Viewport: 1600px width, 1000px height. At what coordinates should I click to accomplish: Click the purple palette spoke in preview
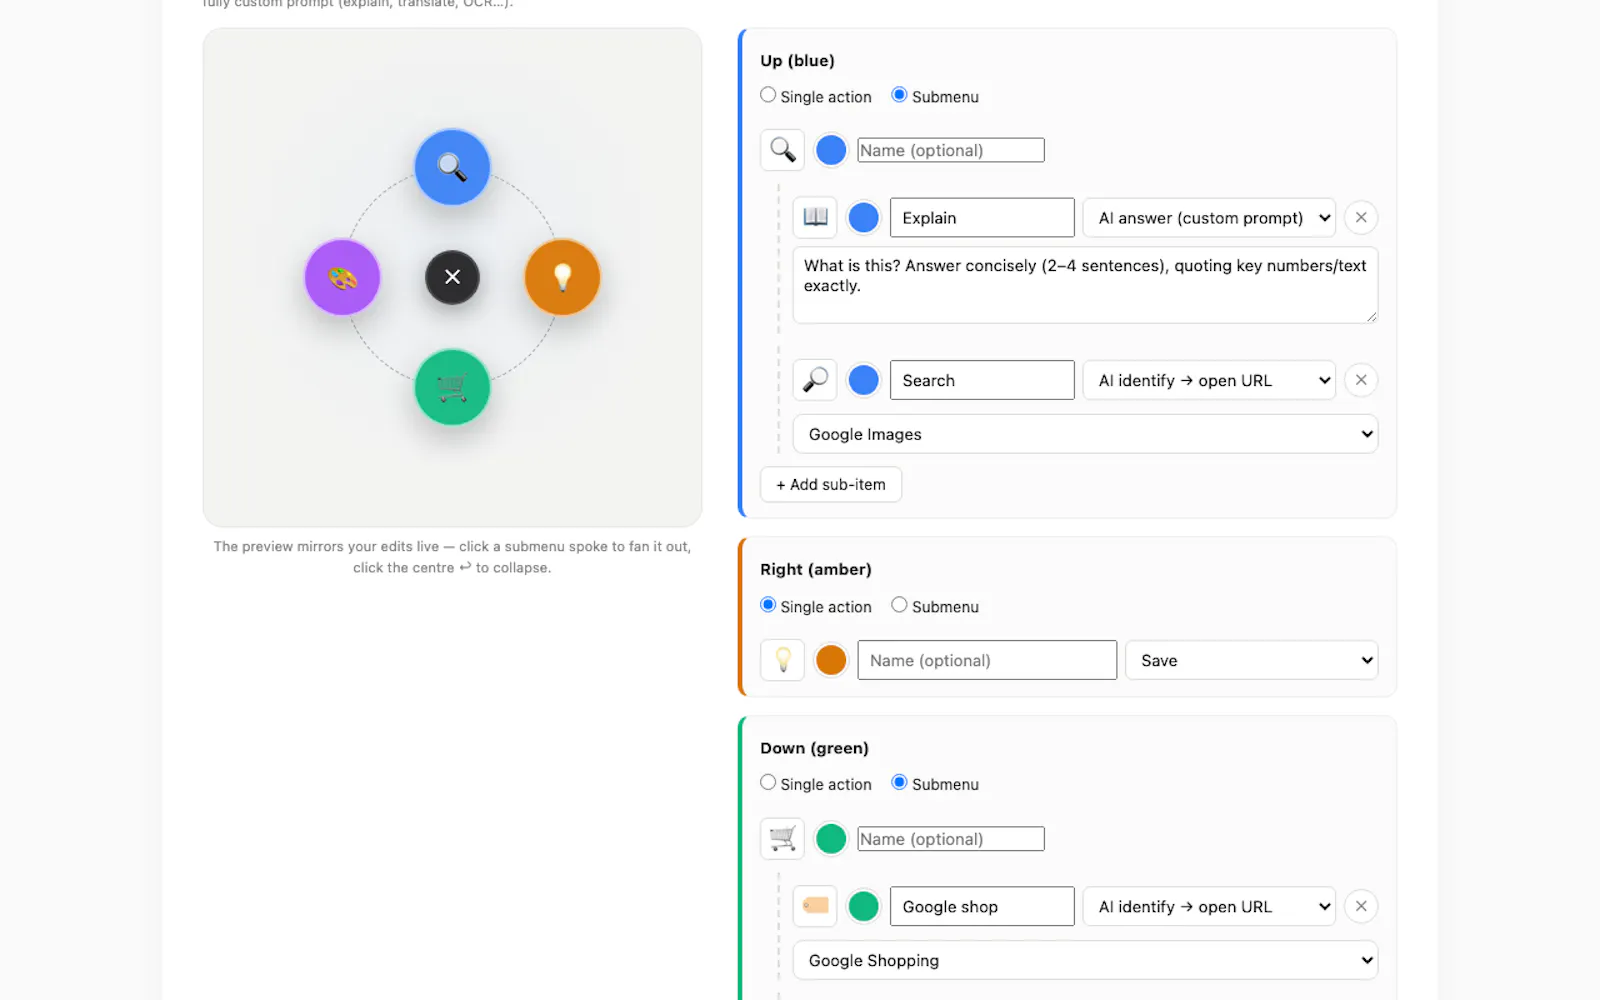coord(342,277)
